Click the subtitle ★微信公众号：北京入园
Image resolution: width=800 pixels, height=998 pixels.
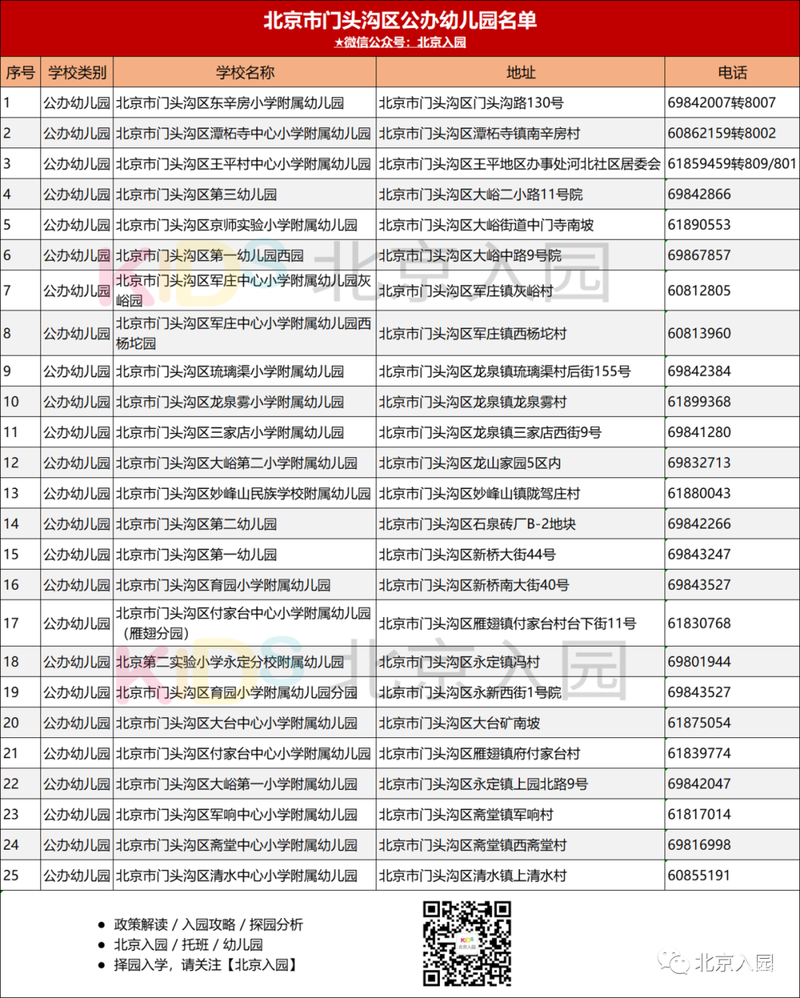[x=400, y=43]
